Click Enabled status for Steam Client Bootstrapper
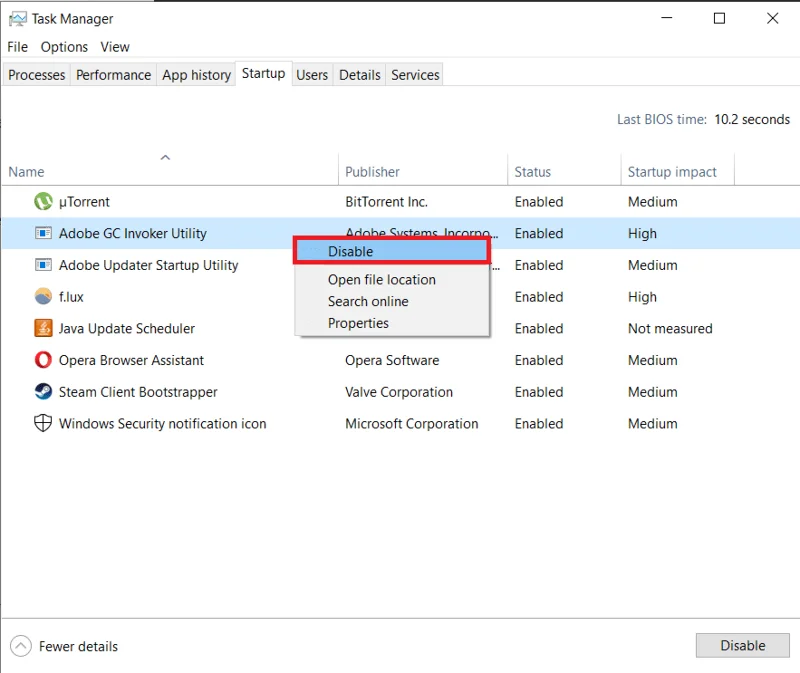 point(539,392)
